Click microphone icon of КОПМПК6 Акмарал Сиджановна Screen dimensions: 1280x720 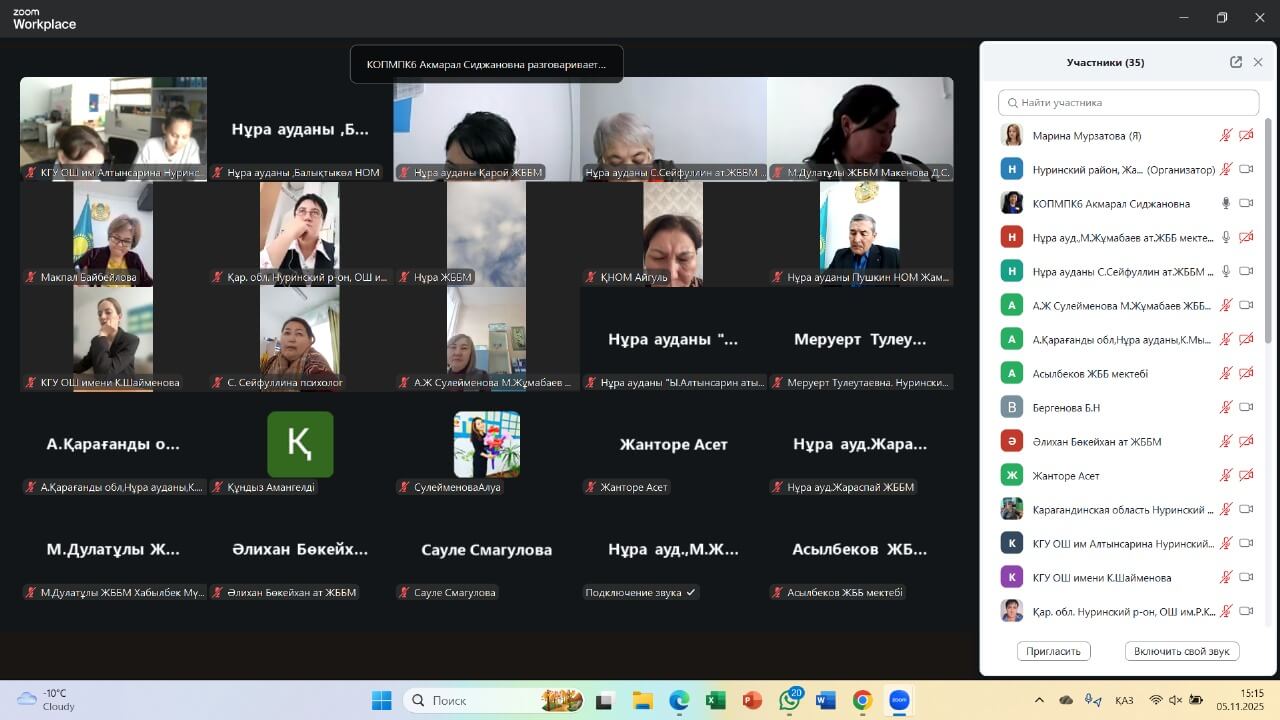point(1226,203)
